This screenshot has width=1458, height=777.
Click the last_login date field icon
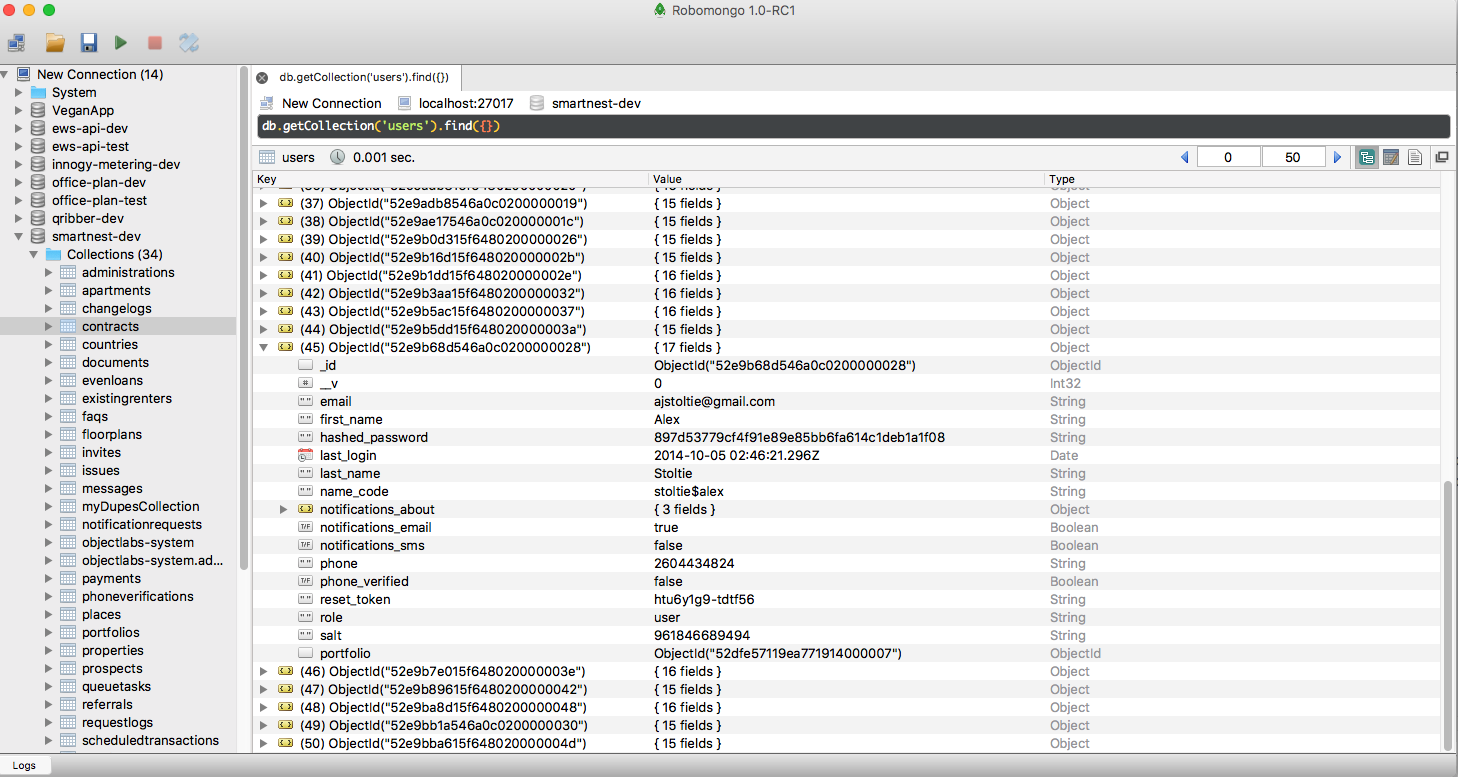click(x=306, y=455)
